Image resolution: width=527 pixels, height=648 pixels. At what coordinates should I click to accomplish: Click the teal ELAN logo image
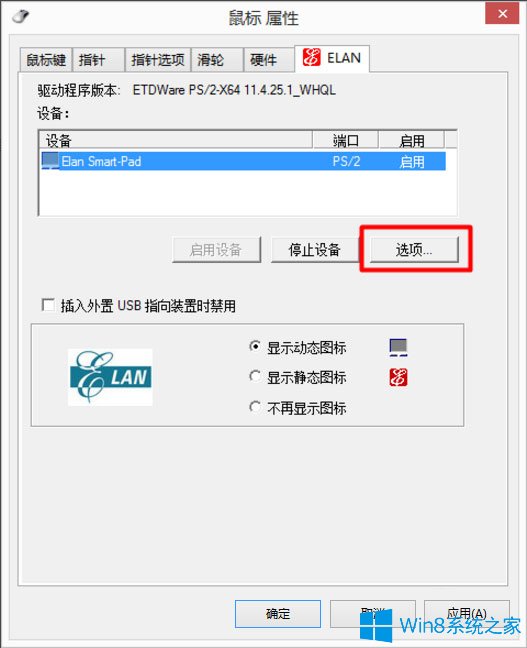pos(110,377)
